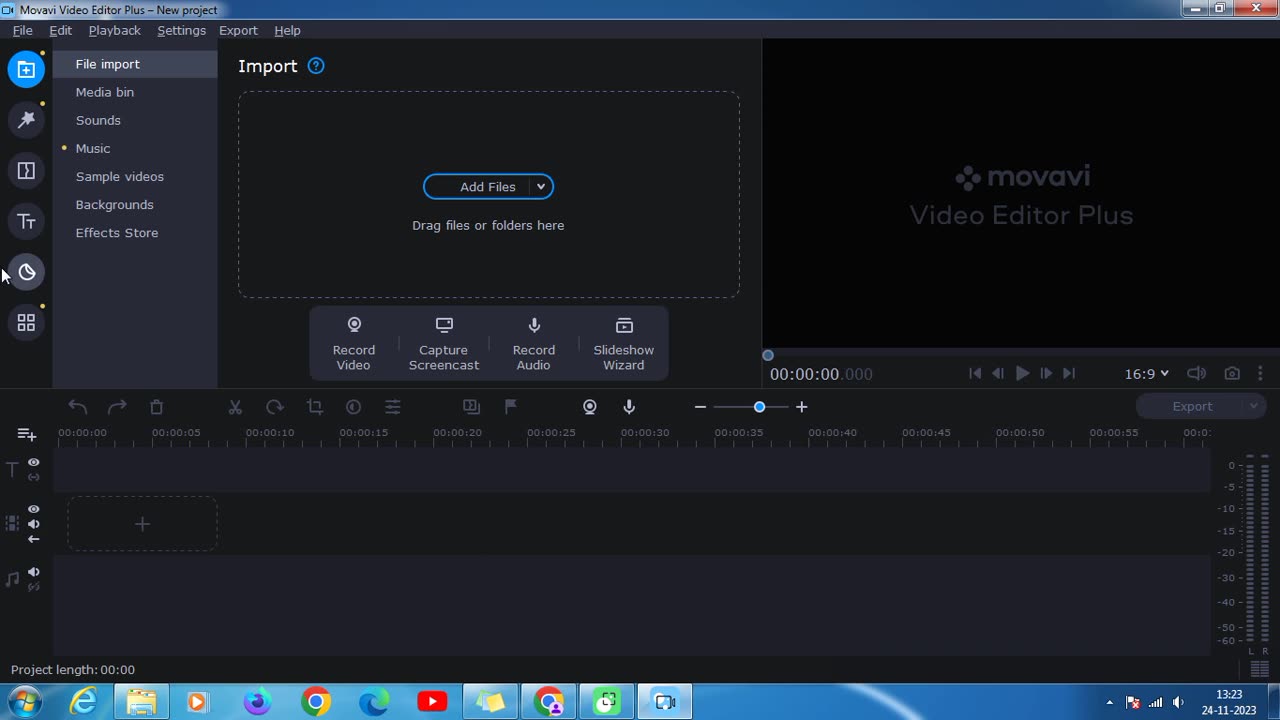Select the Media bin tab
Image resolution: width=1280 pixels, height=720 pixels.
click(x=135, y=92)
